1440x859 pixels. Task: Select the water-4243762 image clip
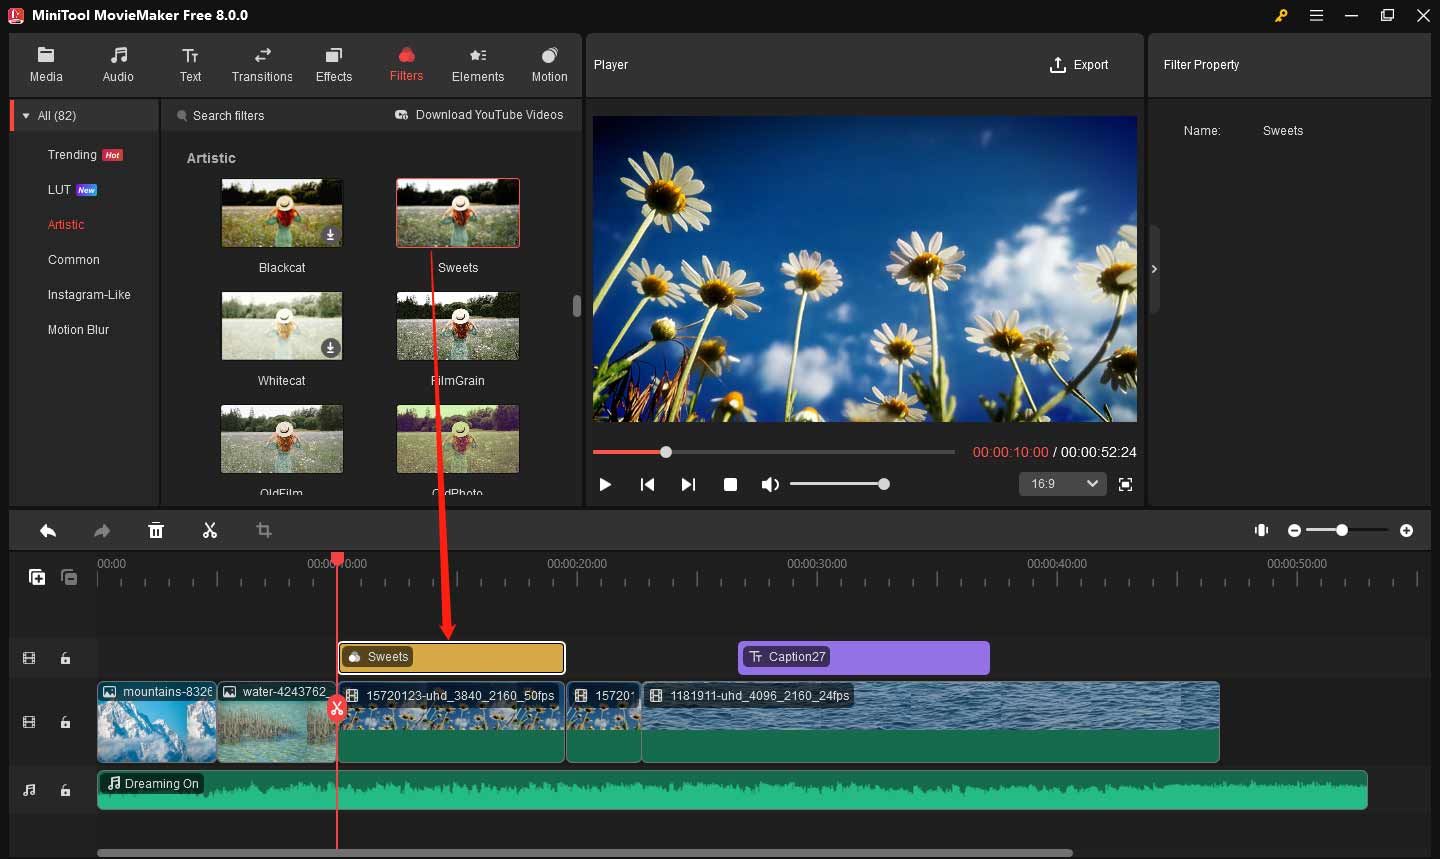[x=276, y=722]
